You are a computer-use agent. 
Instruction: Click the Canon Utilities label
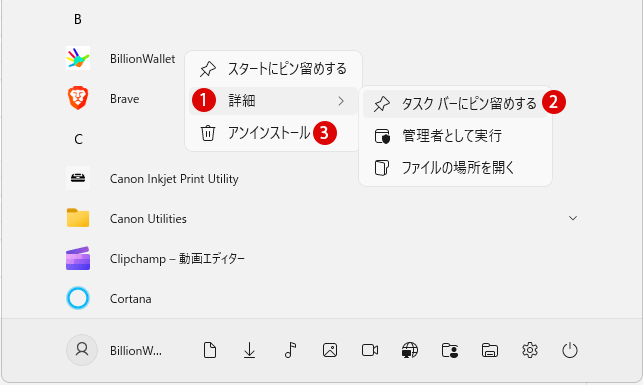148,219
